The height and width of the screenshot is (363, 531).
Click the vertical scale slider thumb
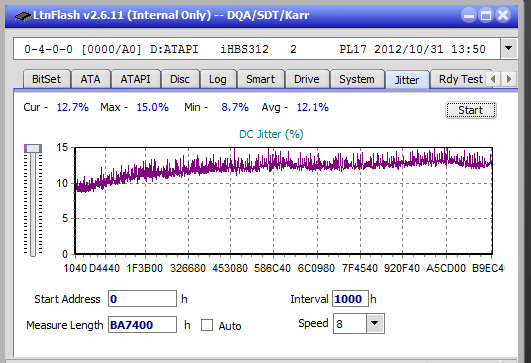33,148
